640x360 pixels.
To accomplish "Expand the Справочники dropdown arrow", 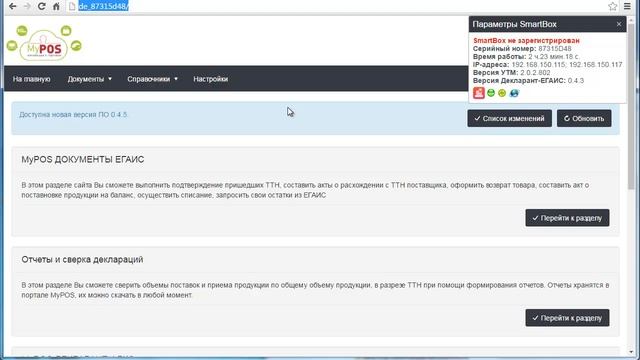I will (176, 79).
